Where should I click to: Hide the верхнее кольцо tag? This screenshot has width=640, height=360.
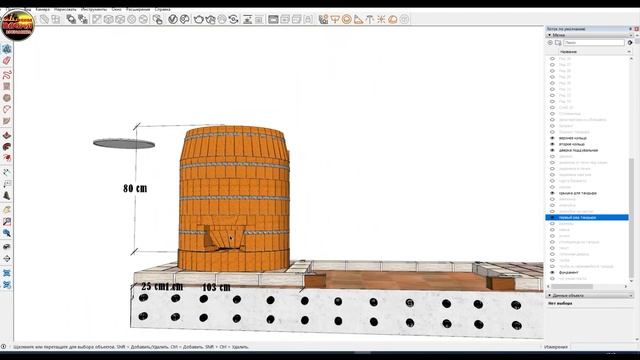(552, 138)
